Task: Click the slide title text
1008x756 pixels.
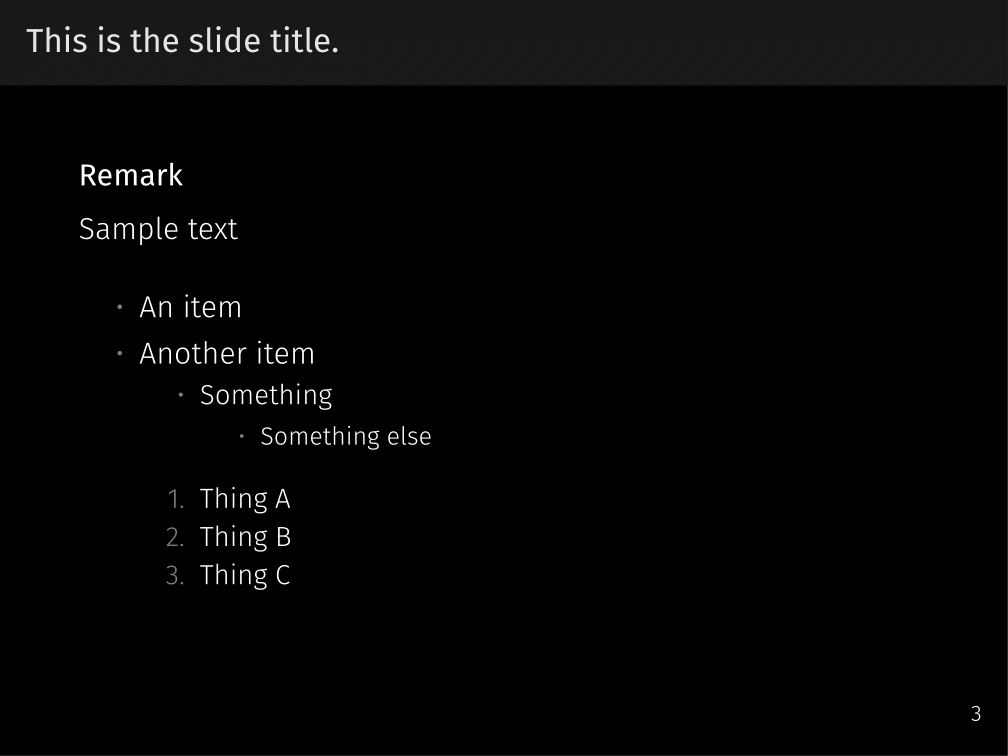Action: [x=182, y=41]
